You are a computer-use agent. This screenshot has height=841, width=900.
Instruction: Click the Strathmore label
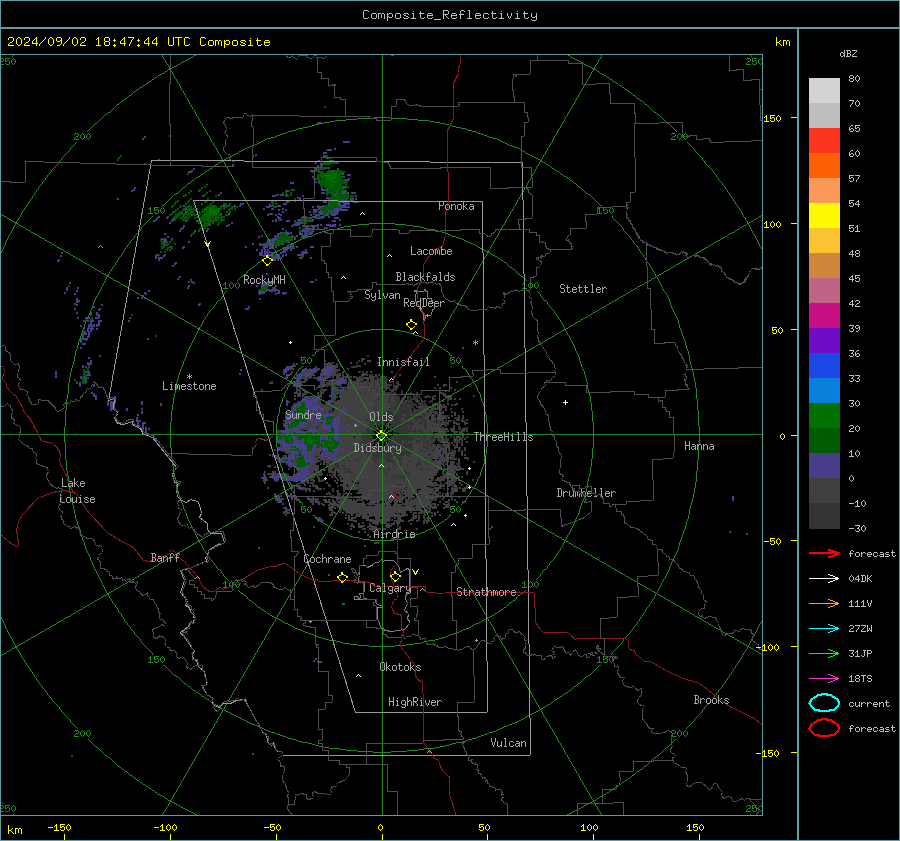pos(486,592)
